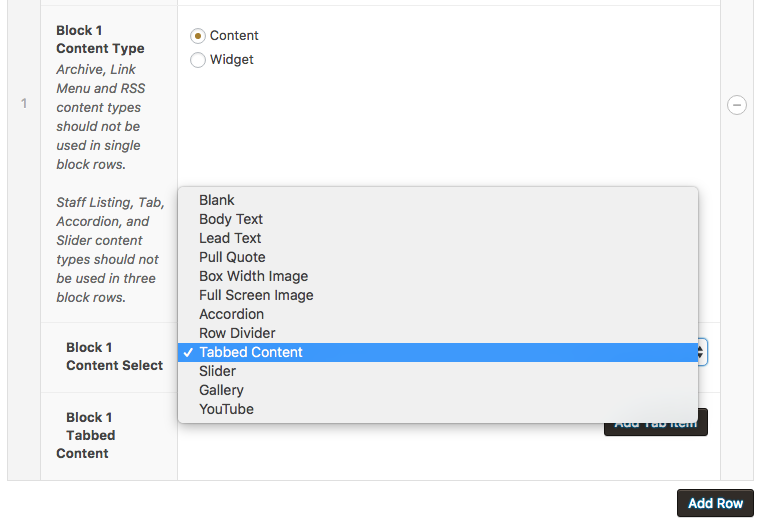Choose Gallery from the list

[438, 390]
